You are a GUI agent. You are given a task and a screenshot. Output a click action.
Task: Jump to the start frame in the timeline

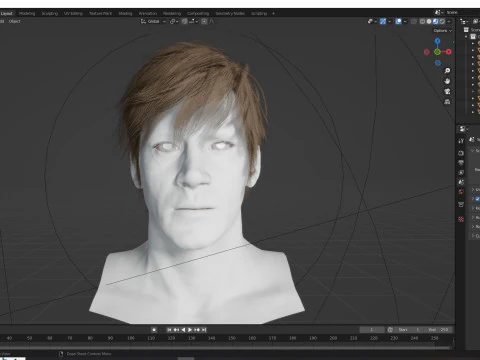169,330
